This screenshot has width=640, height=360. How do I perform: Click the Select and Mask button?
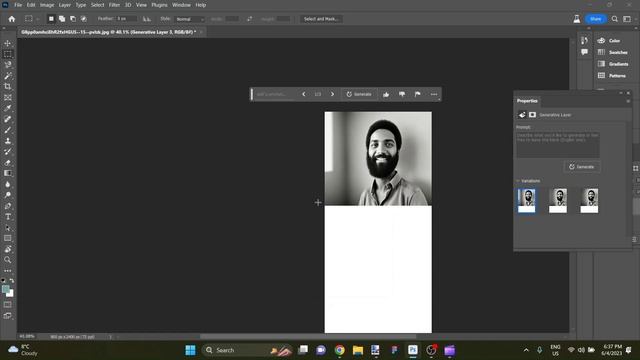pos(321,19)
